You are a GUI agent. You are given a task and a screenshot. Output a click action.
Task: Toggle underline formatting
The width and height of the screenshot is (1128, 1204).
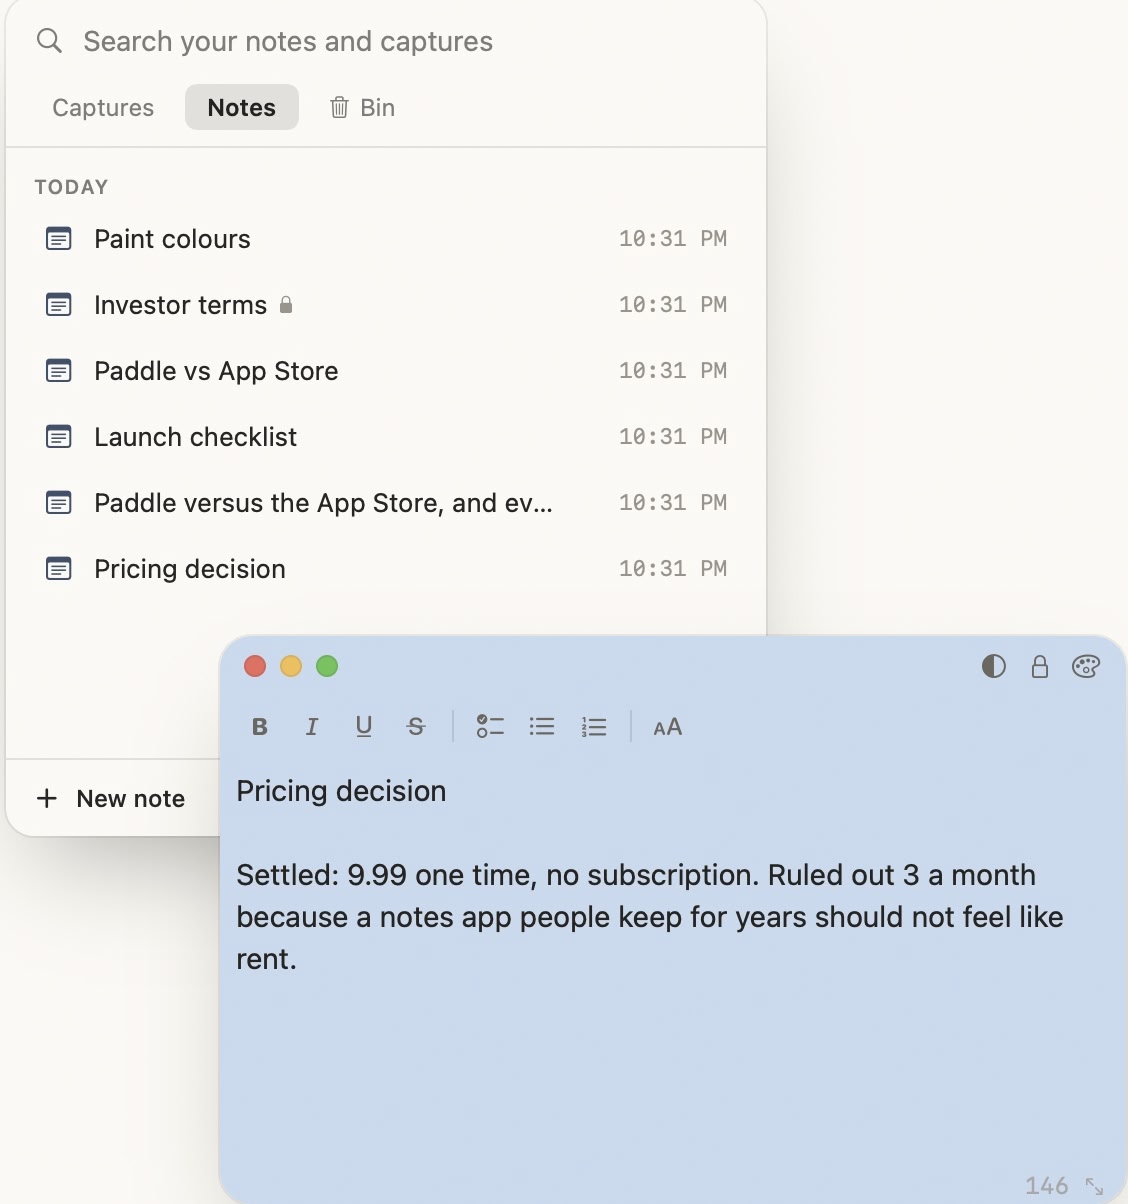[364, 727]
